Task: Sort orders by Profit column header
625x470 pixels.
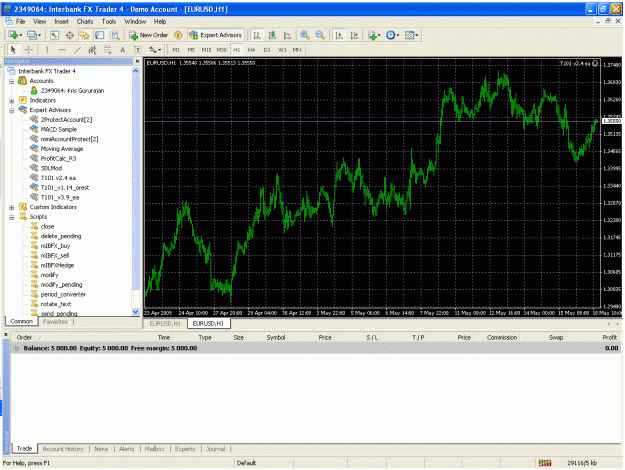Action: tap(609, 338)
